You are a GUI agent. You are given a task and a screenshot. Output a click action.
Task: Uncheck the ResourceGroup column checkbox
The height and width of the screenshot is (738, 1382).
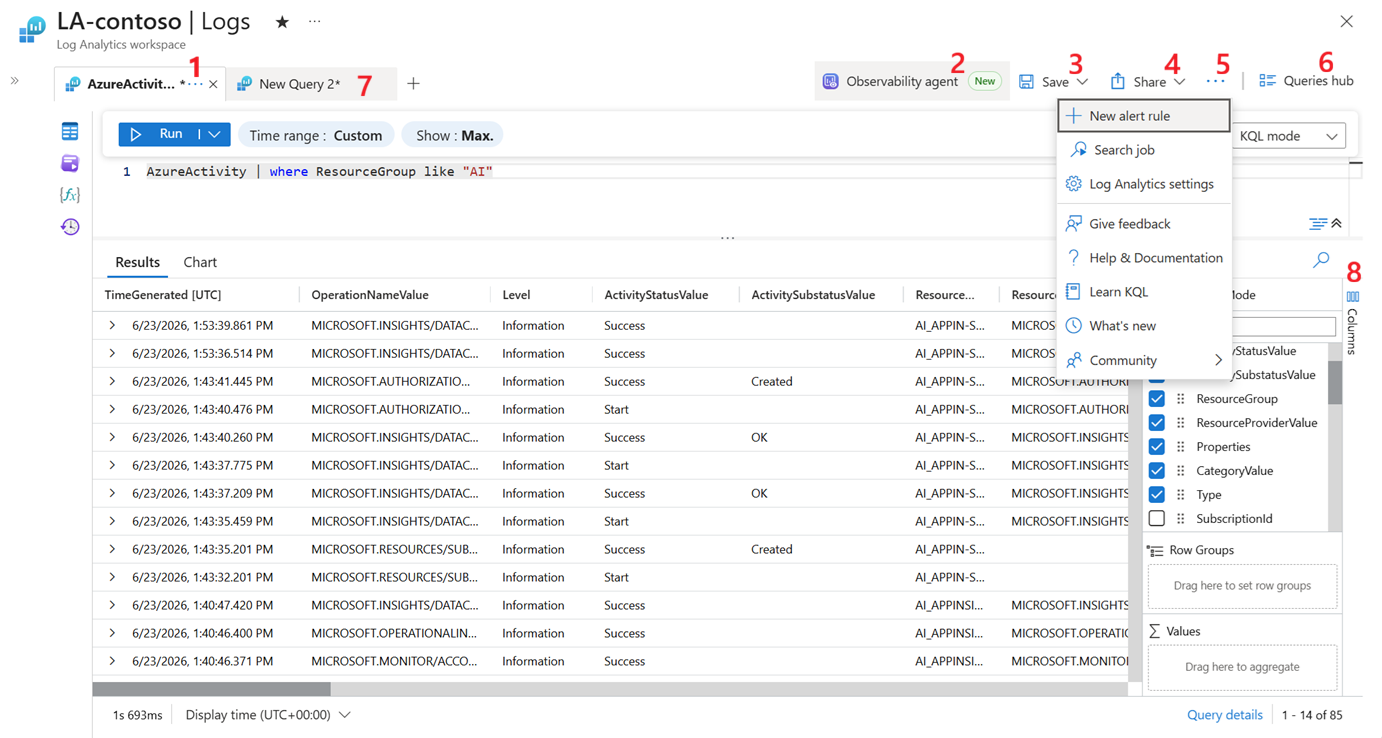click(x=1157, y=399)
